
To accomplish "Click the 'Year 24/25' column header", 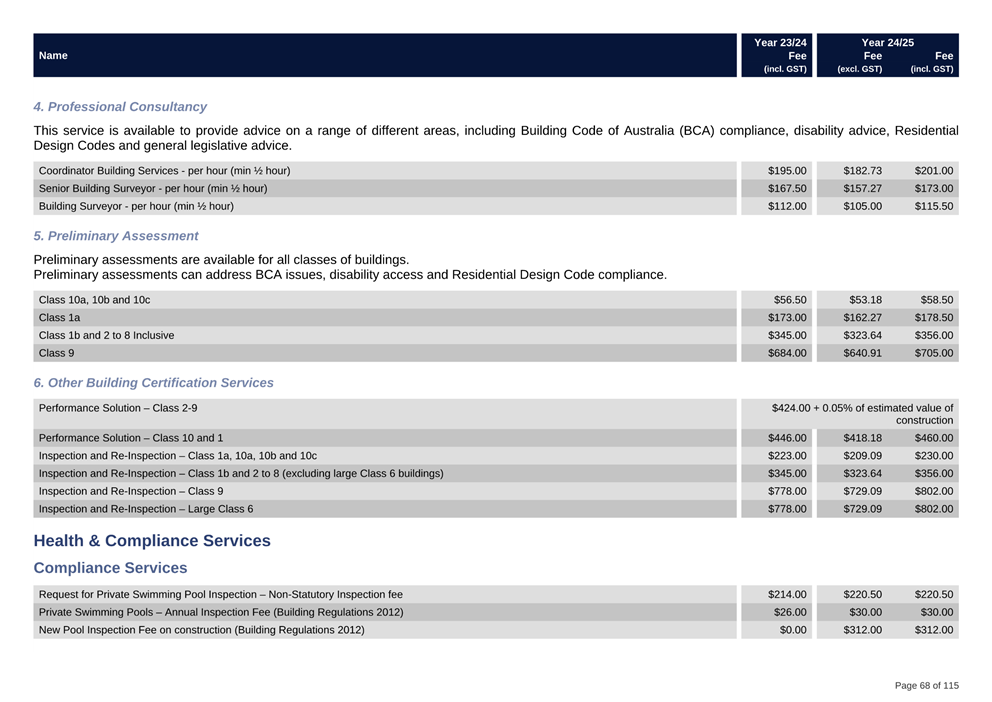I will click(887, 43).
